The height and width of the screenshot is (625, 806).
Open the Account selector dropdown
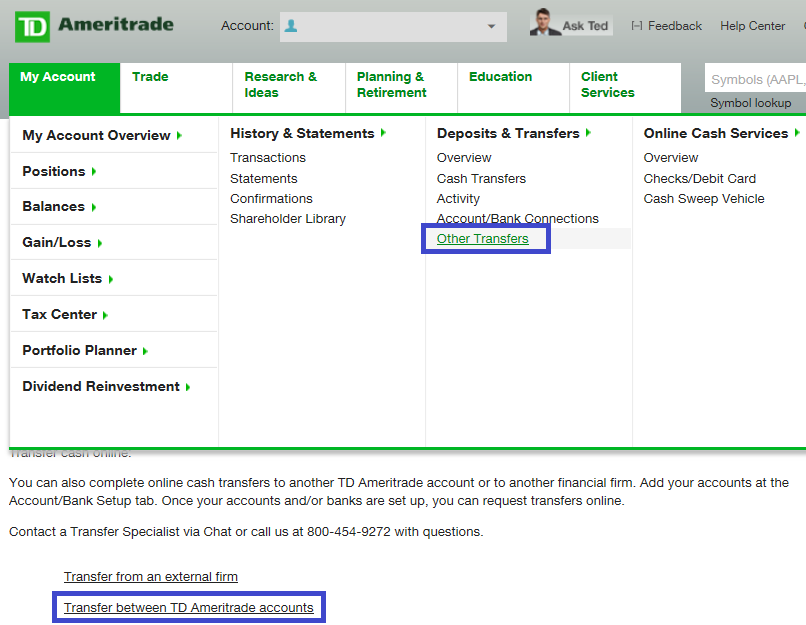489,26
